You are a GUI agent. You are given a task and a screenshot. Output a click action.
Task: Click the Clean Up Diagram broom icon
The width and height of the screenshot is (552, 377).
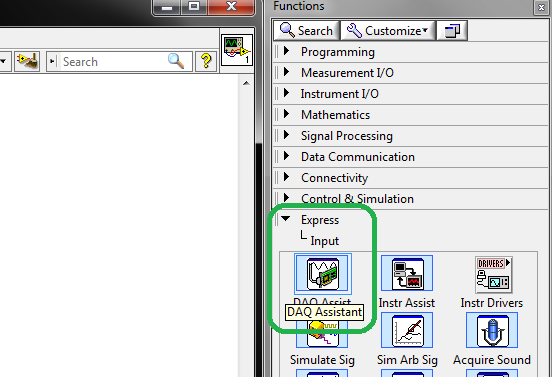[x=27, y=62]
